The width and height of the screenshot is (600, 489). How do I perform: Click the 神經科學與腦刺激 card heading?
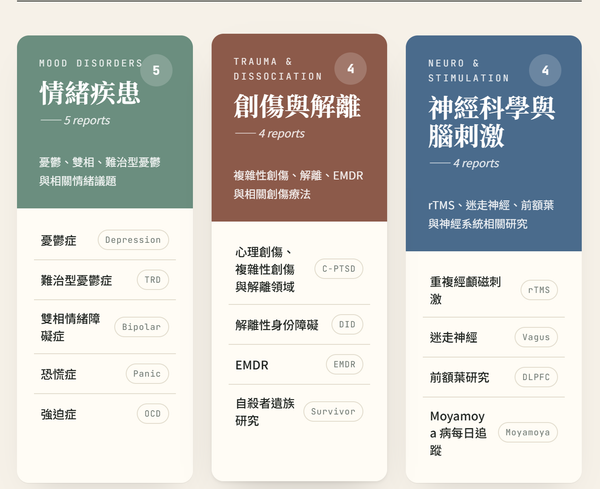pyautogui.click(x=491, y=122)
